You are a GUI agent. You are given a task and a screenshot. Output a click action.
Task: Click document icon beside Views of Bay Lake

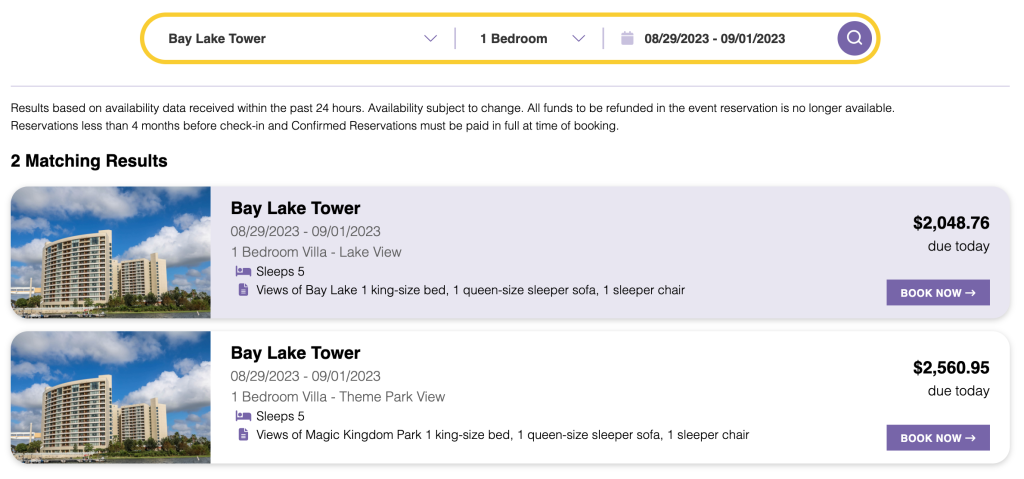pyautogui.click(x=244, y=289)
